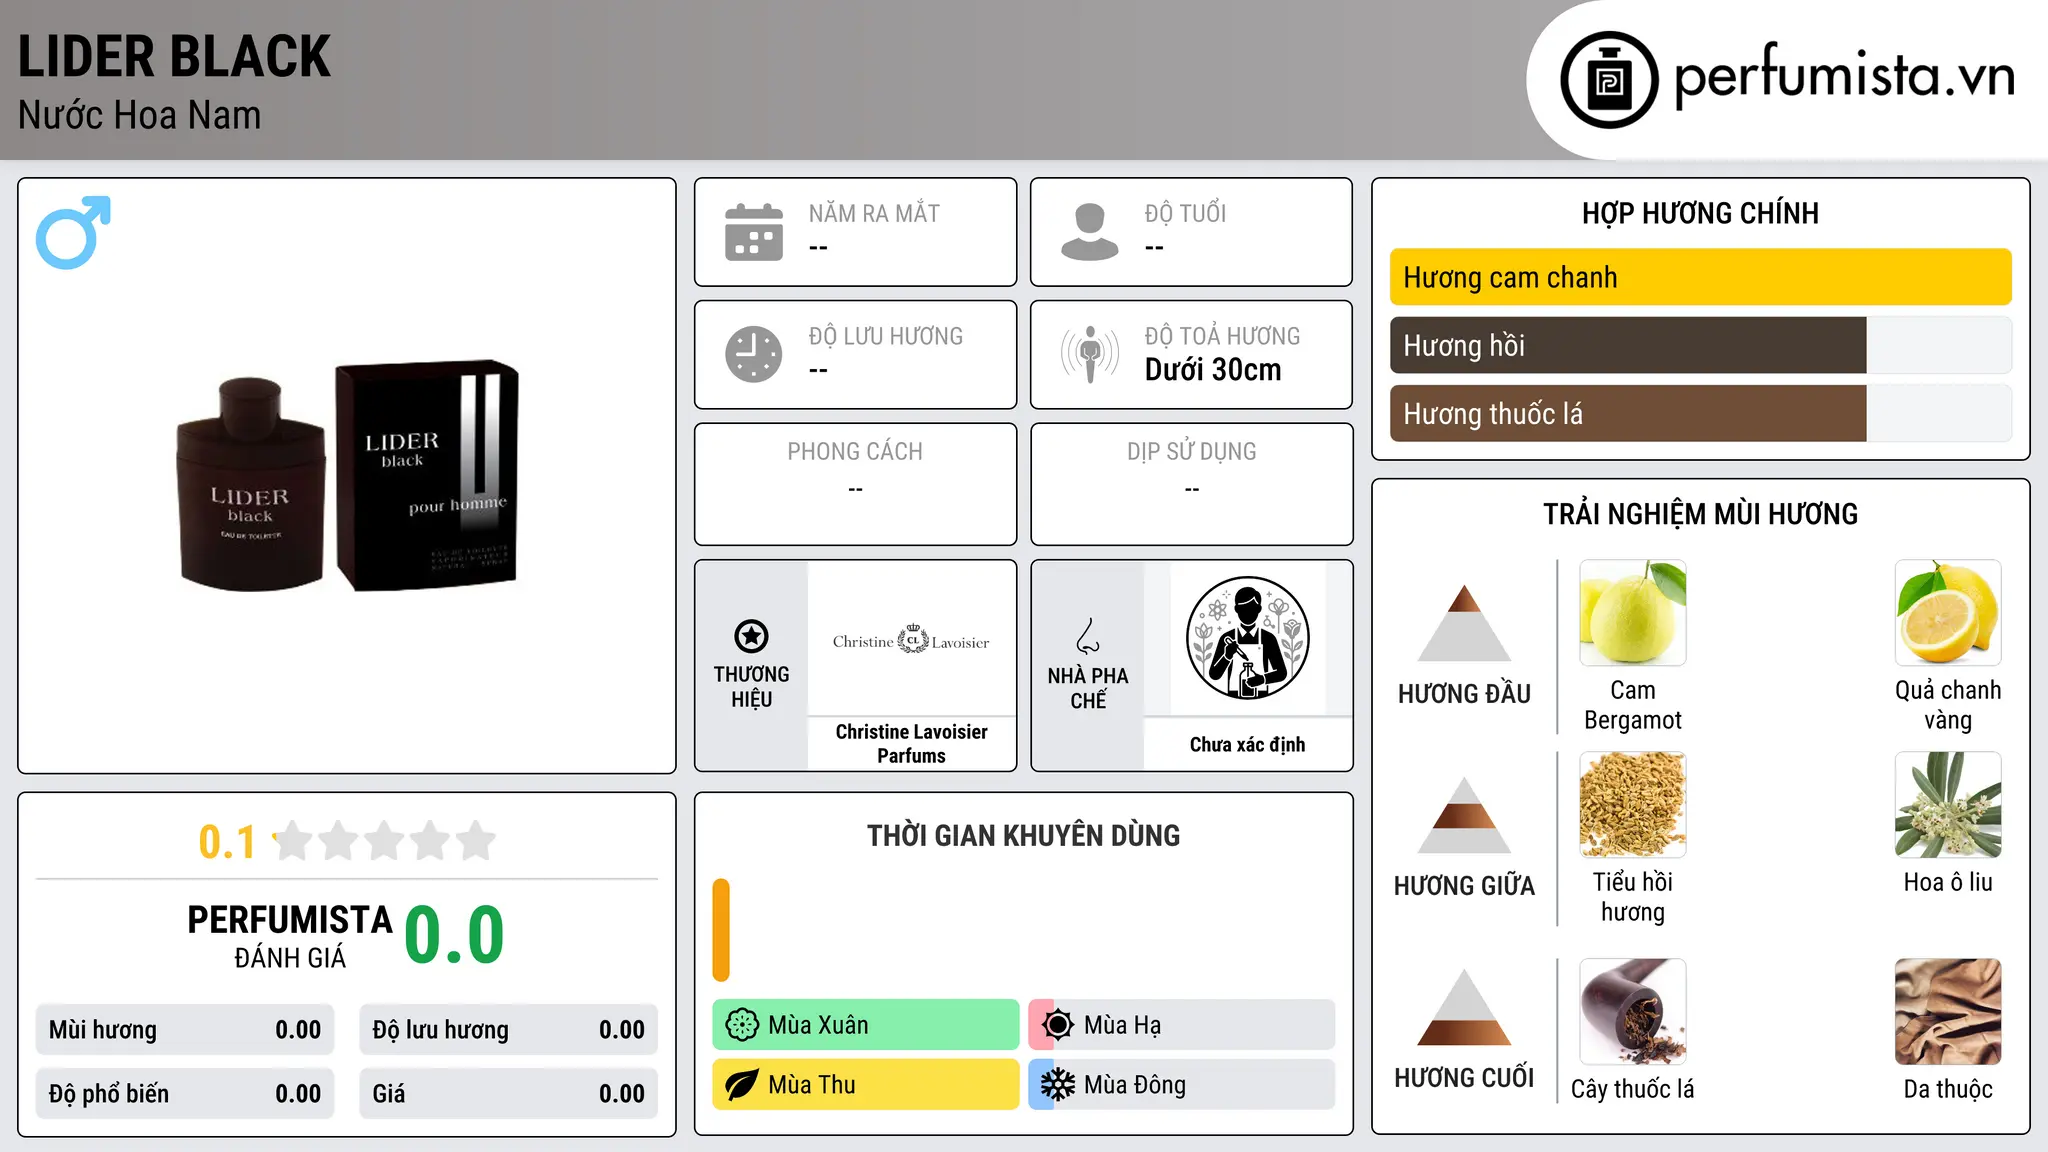Click the snowflake icon for Mùa Đông
This screenshot has height=1152, width=2048.
1057,1085
